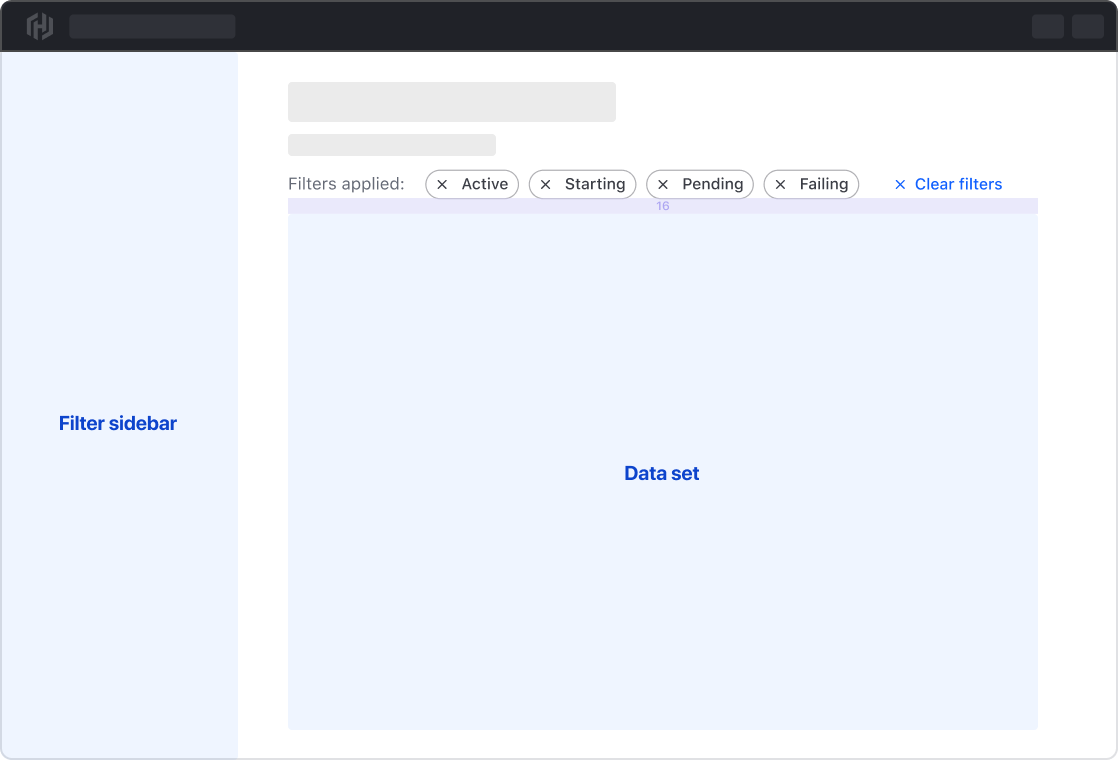Select the Filter sidebar section
The width and height of the screenshot is (1118, 760).
click(118, 423)
